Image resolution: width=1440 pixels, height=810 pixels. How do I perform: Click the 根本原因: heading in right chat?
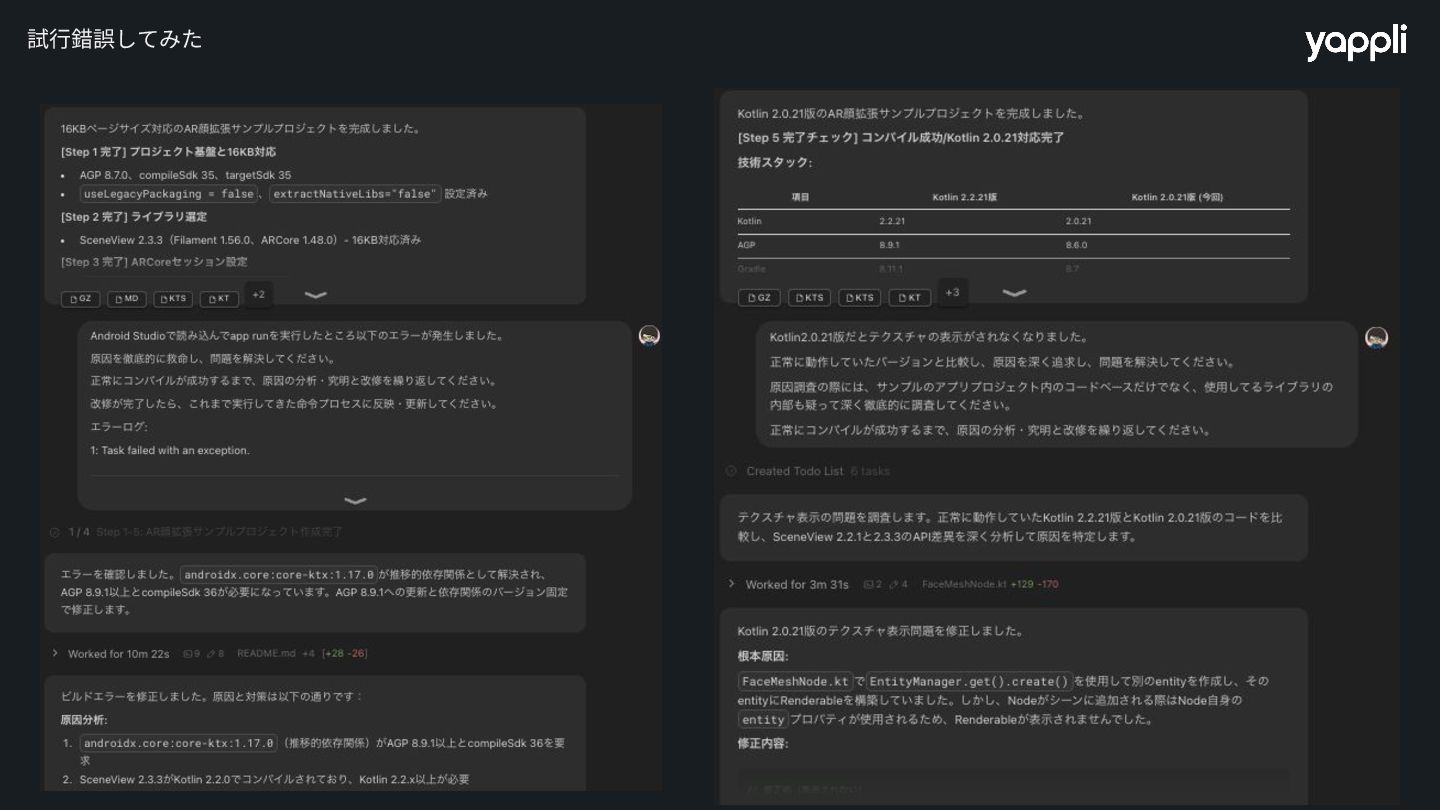[763, 656]
